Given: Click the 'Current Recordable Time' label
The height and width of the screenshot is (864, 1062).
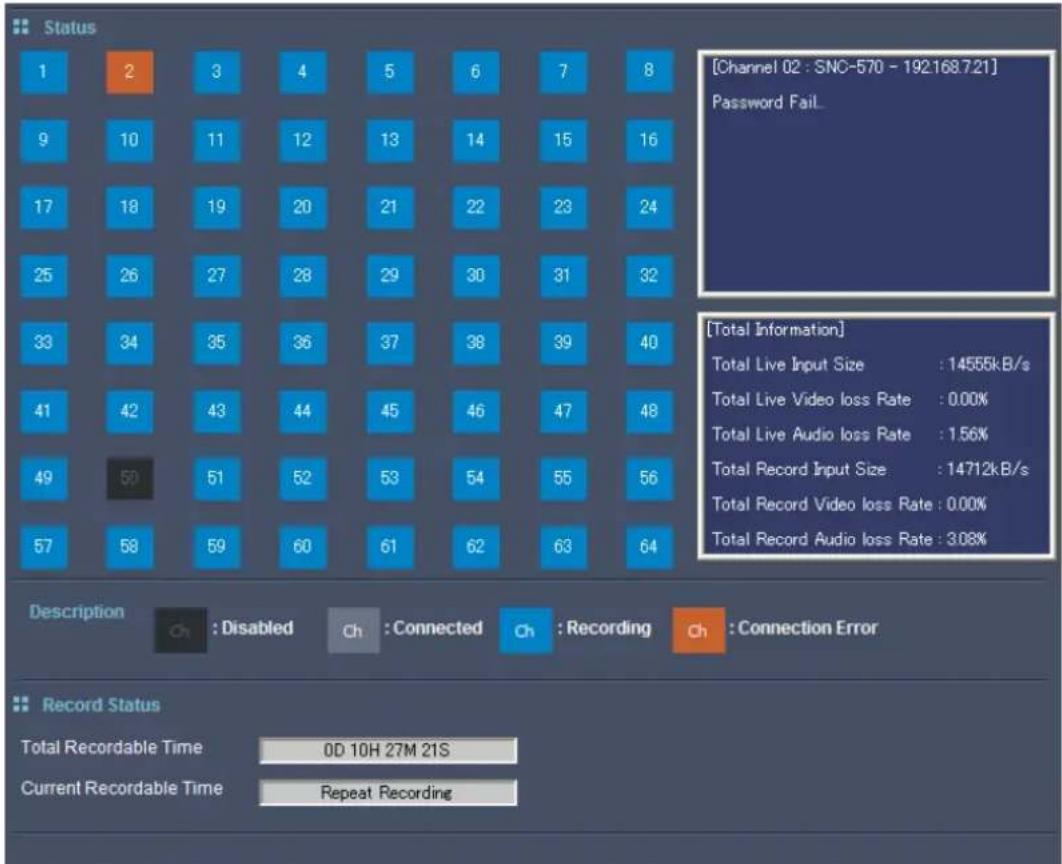Looking at the screenshot, I should point(122,788).
